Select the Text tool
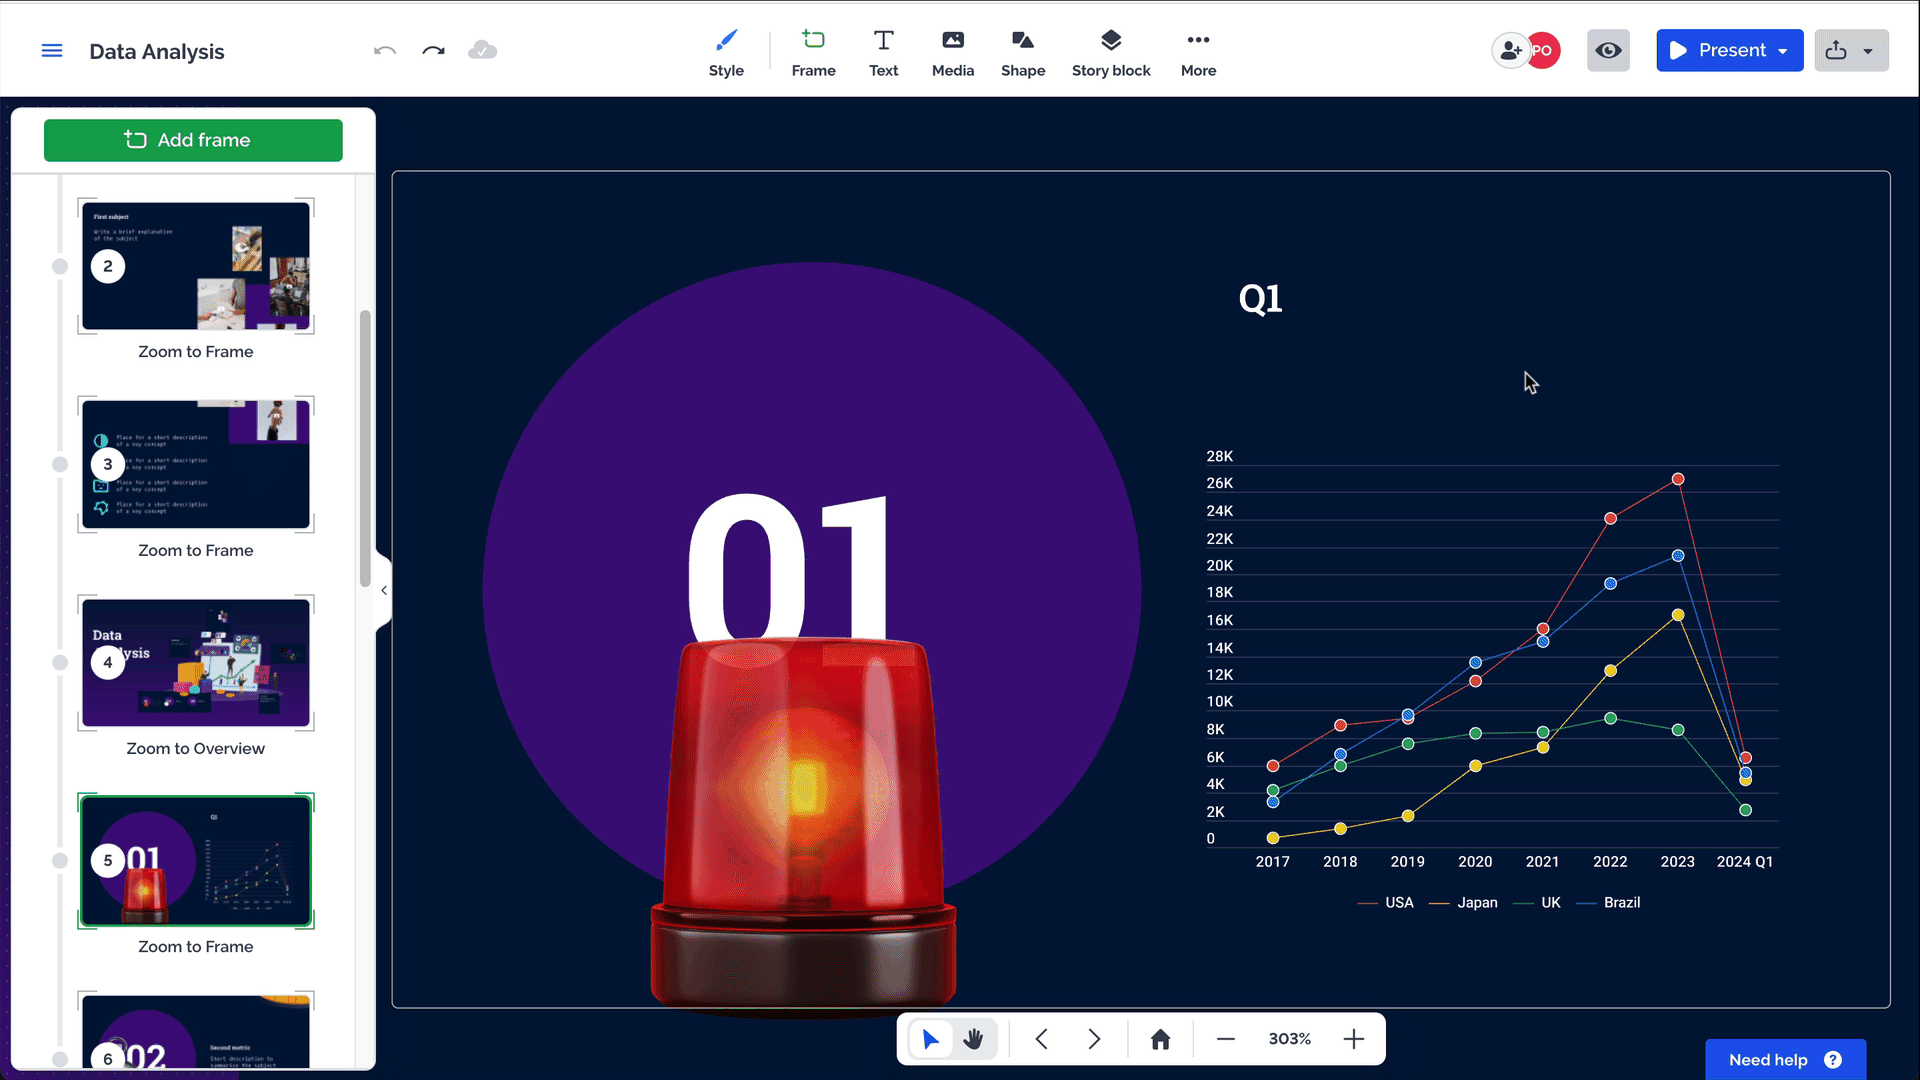Screen dimensions: 1920x1080 point(883,53)
